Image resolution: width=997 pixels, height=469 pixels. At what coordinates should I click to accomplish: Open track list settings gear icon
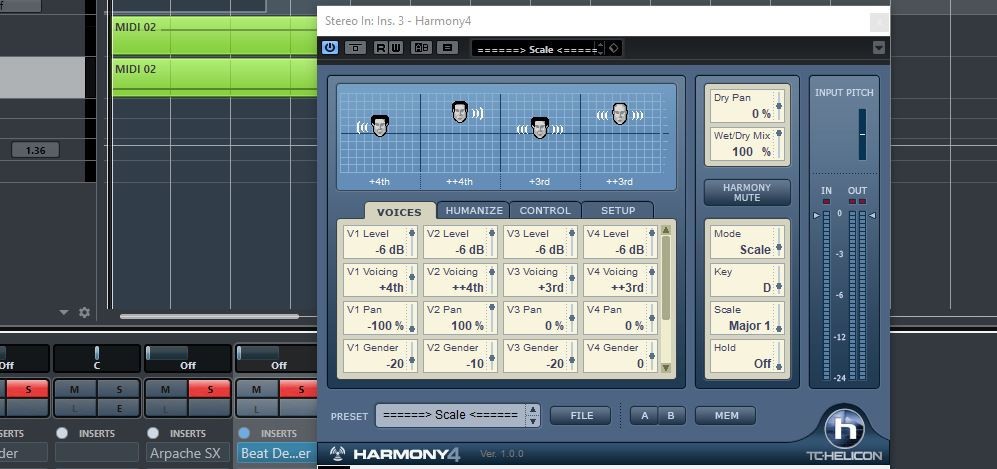84,313
